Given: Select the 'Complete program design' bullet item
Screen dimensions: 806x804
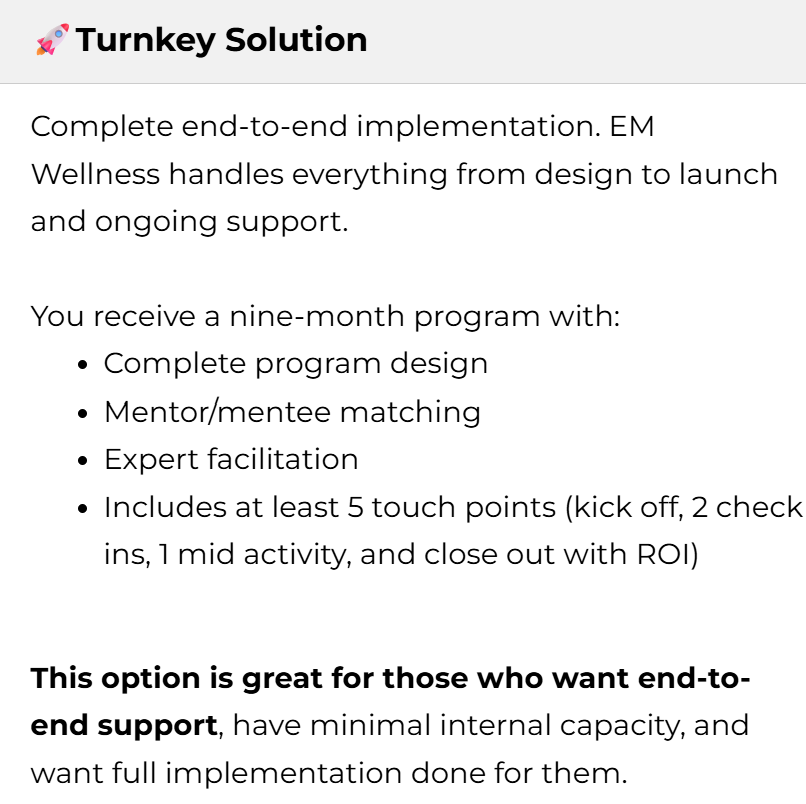Looking at the screenshot, I should 296,364.
